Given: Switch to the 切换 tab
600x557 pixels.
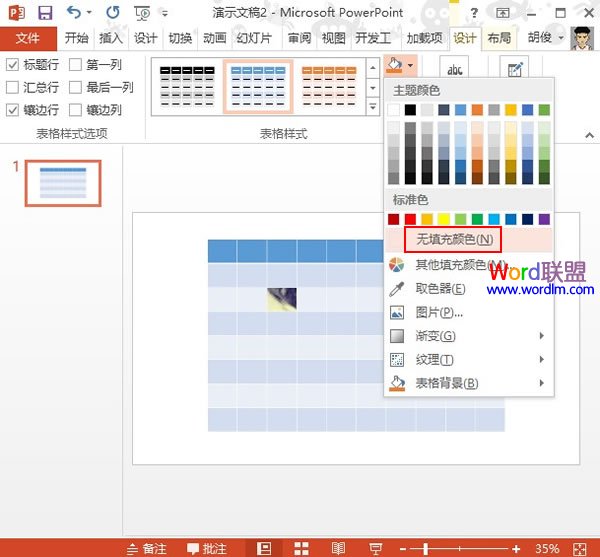Looking at the screenshot, I should click(180, 38).
